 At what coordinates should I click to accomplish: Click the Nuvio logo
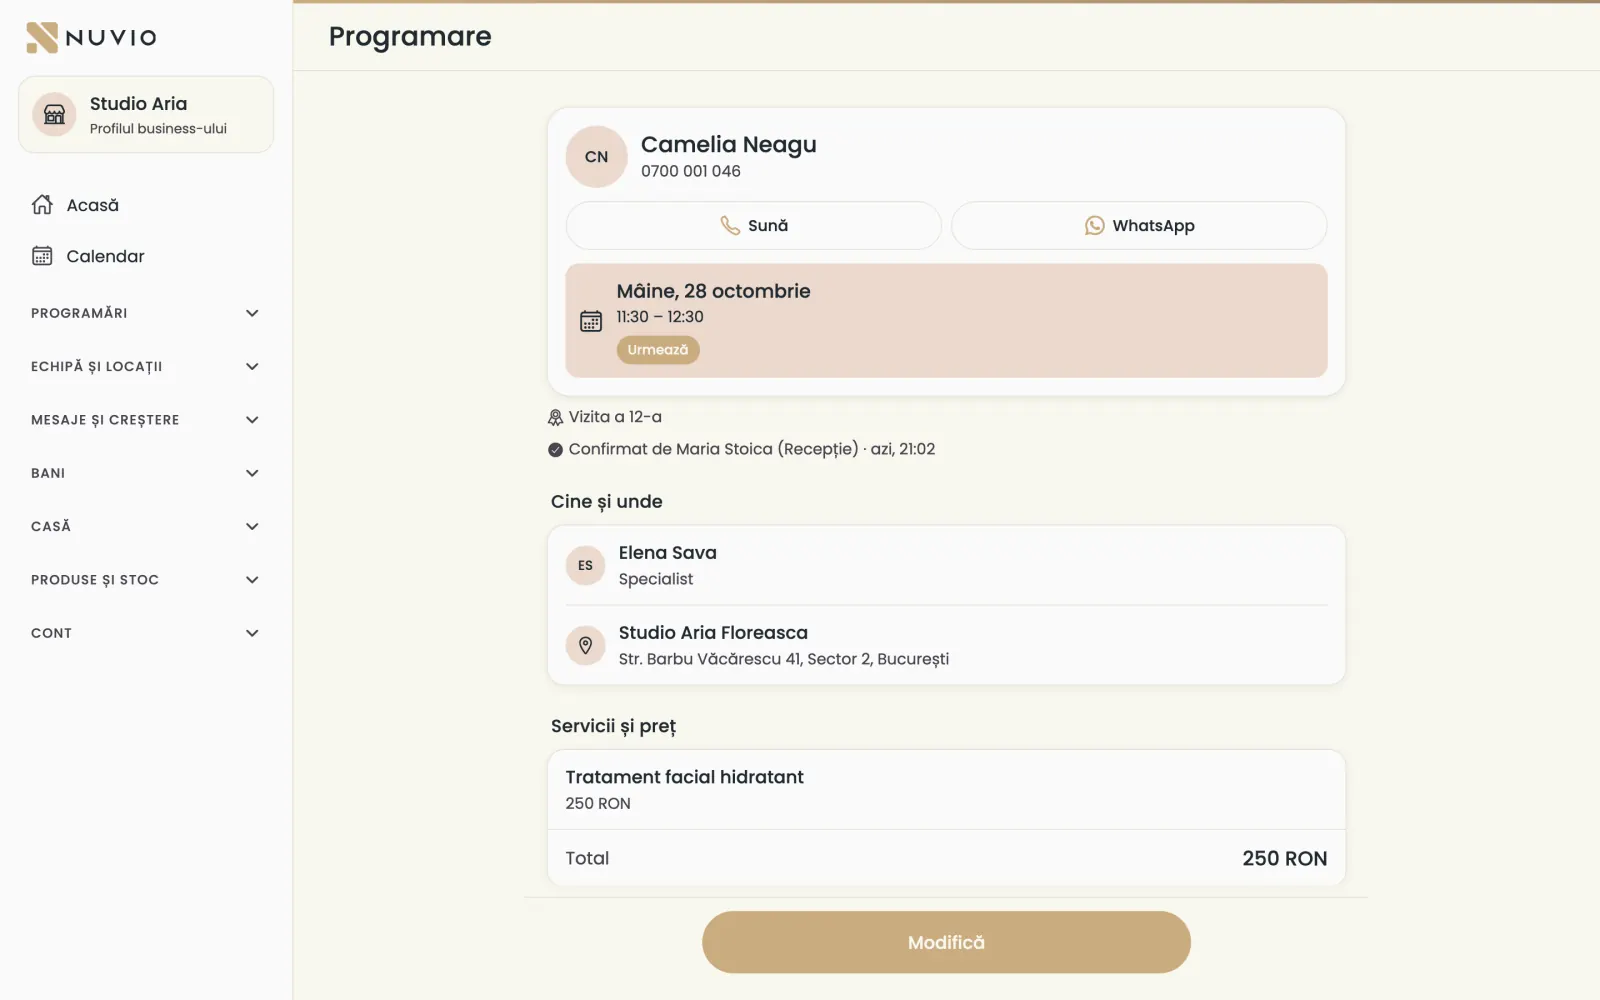[91, 38]
